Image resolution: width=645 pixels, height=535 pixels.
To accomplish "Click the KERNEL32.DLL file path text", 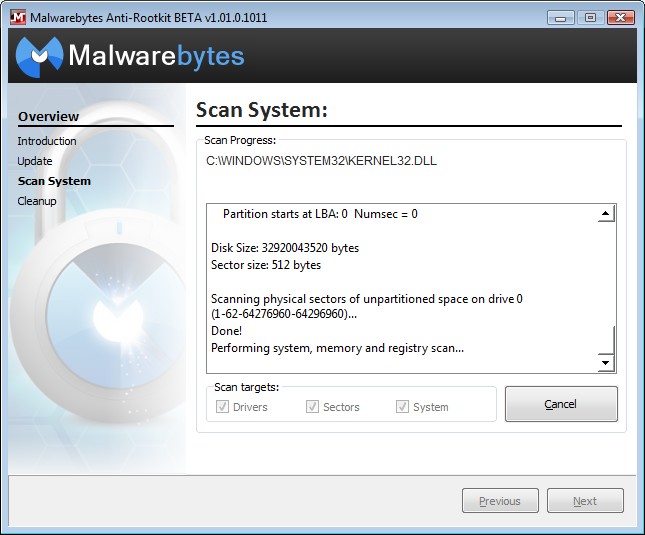I will pyautogui.click(x=321, y=161).
